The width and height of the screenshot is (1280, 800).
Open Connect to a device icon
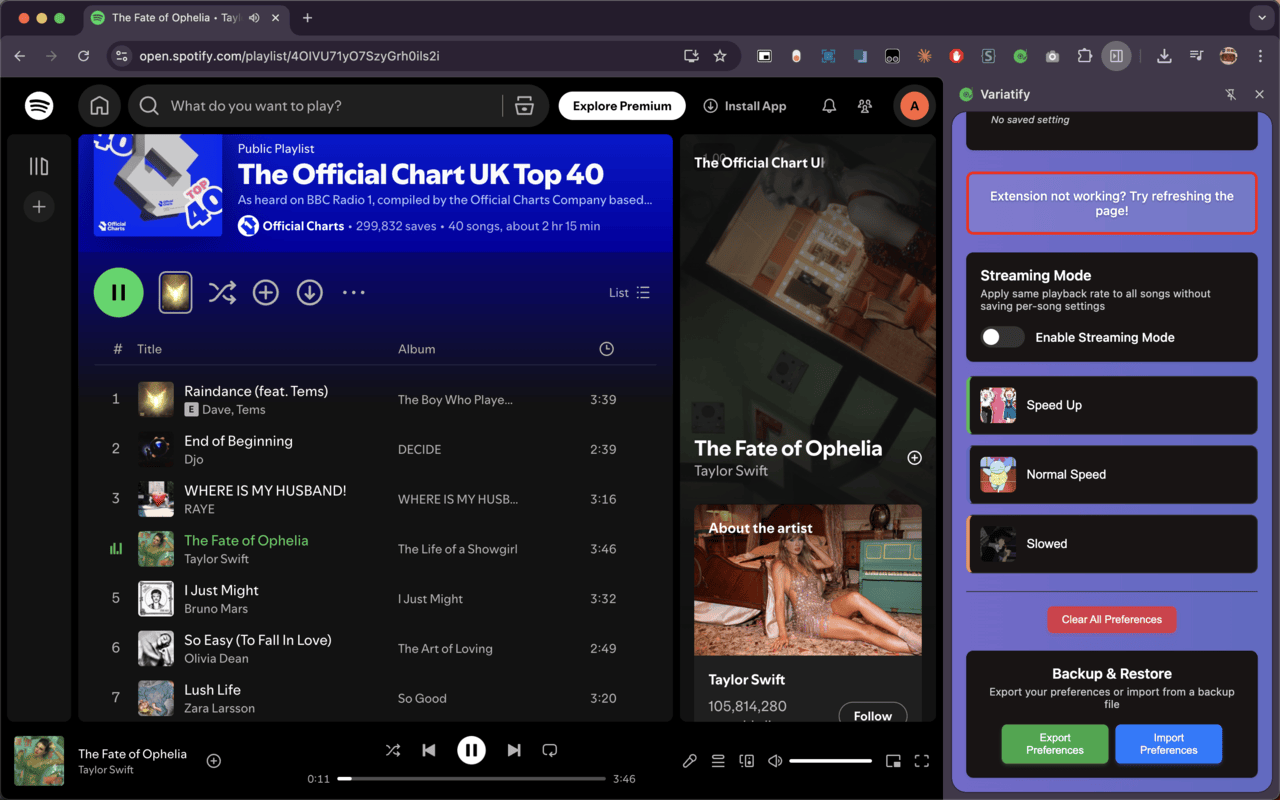pyautogui.click(x=746, y=761)
